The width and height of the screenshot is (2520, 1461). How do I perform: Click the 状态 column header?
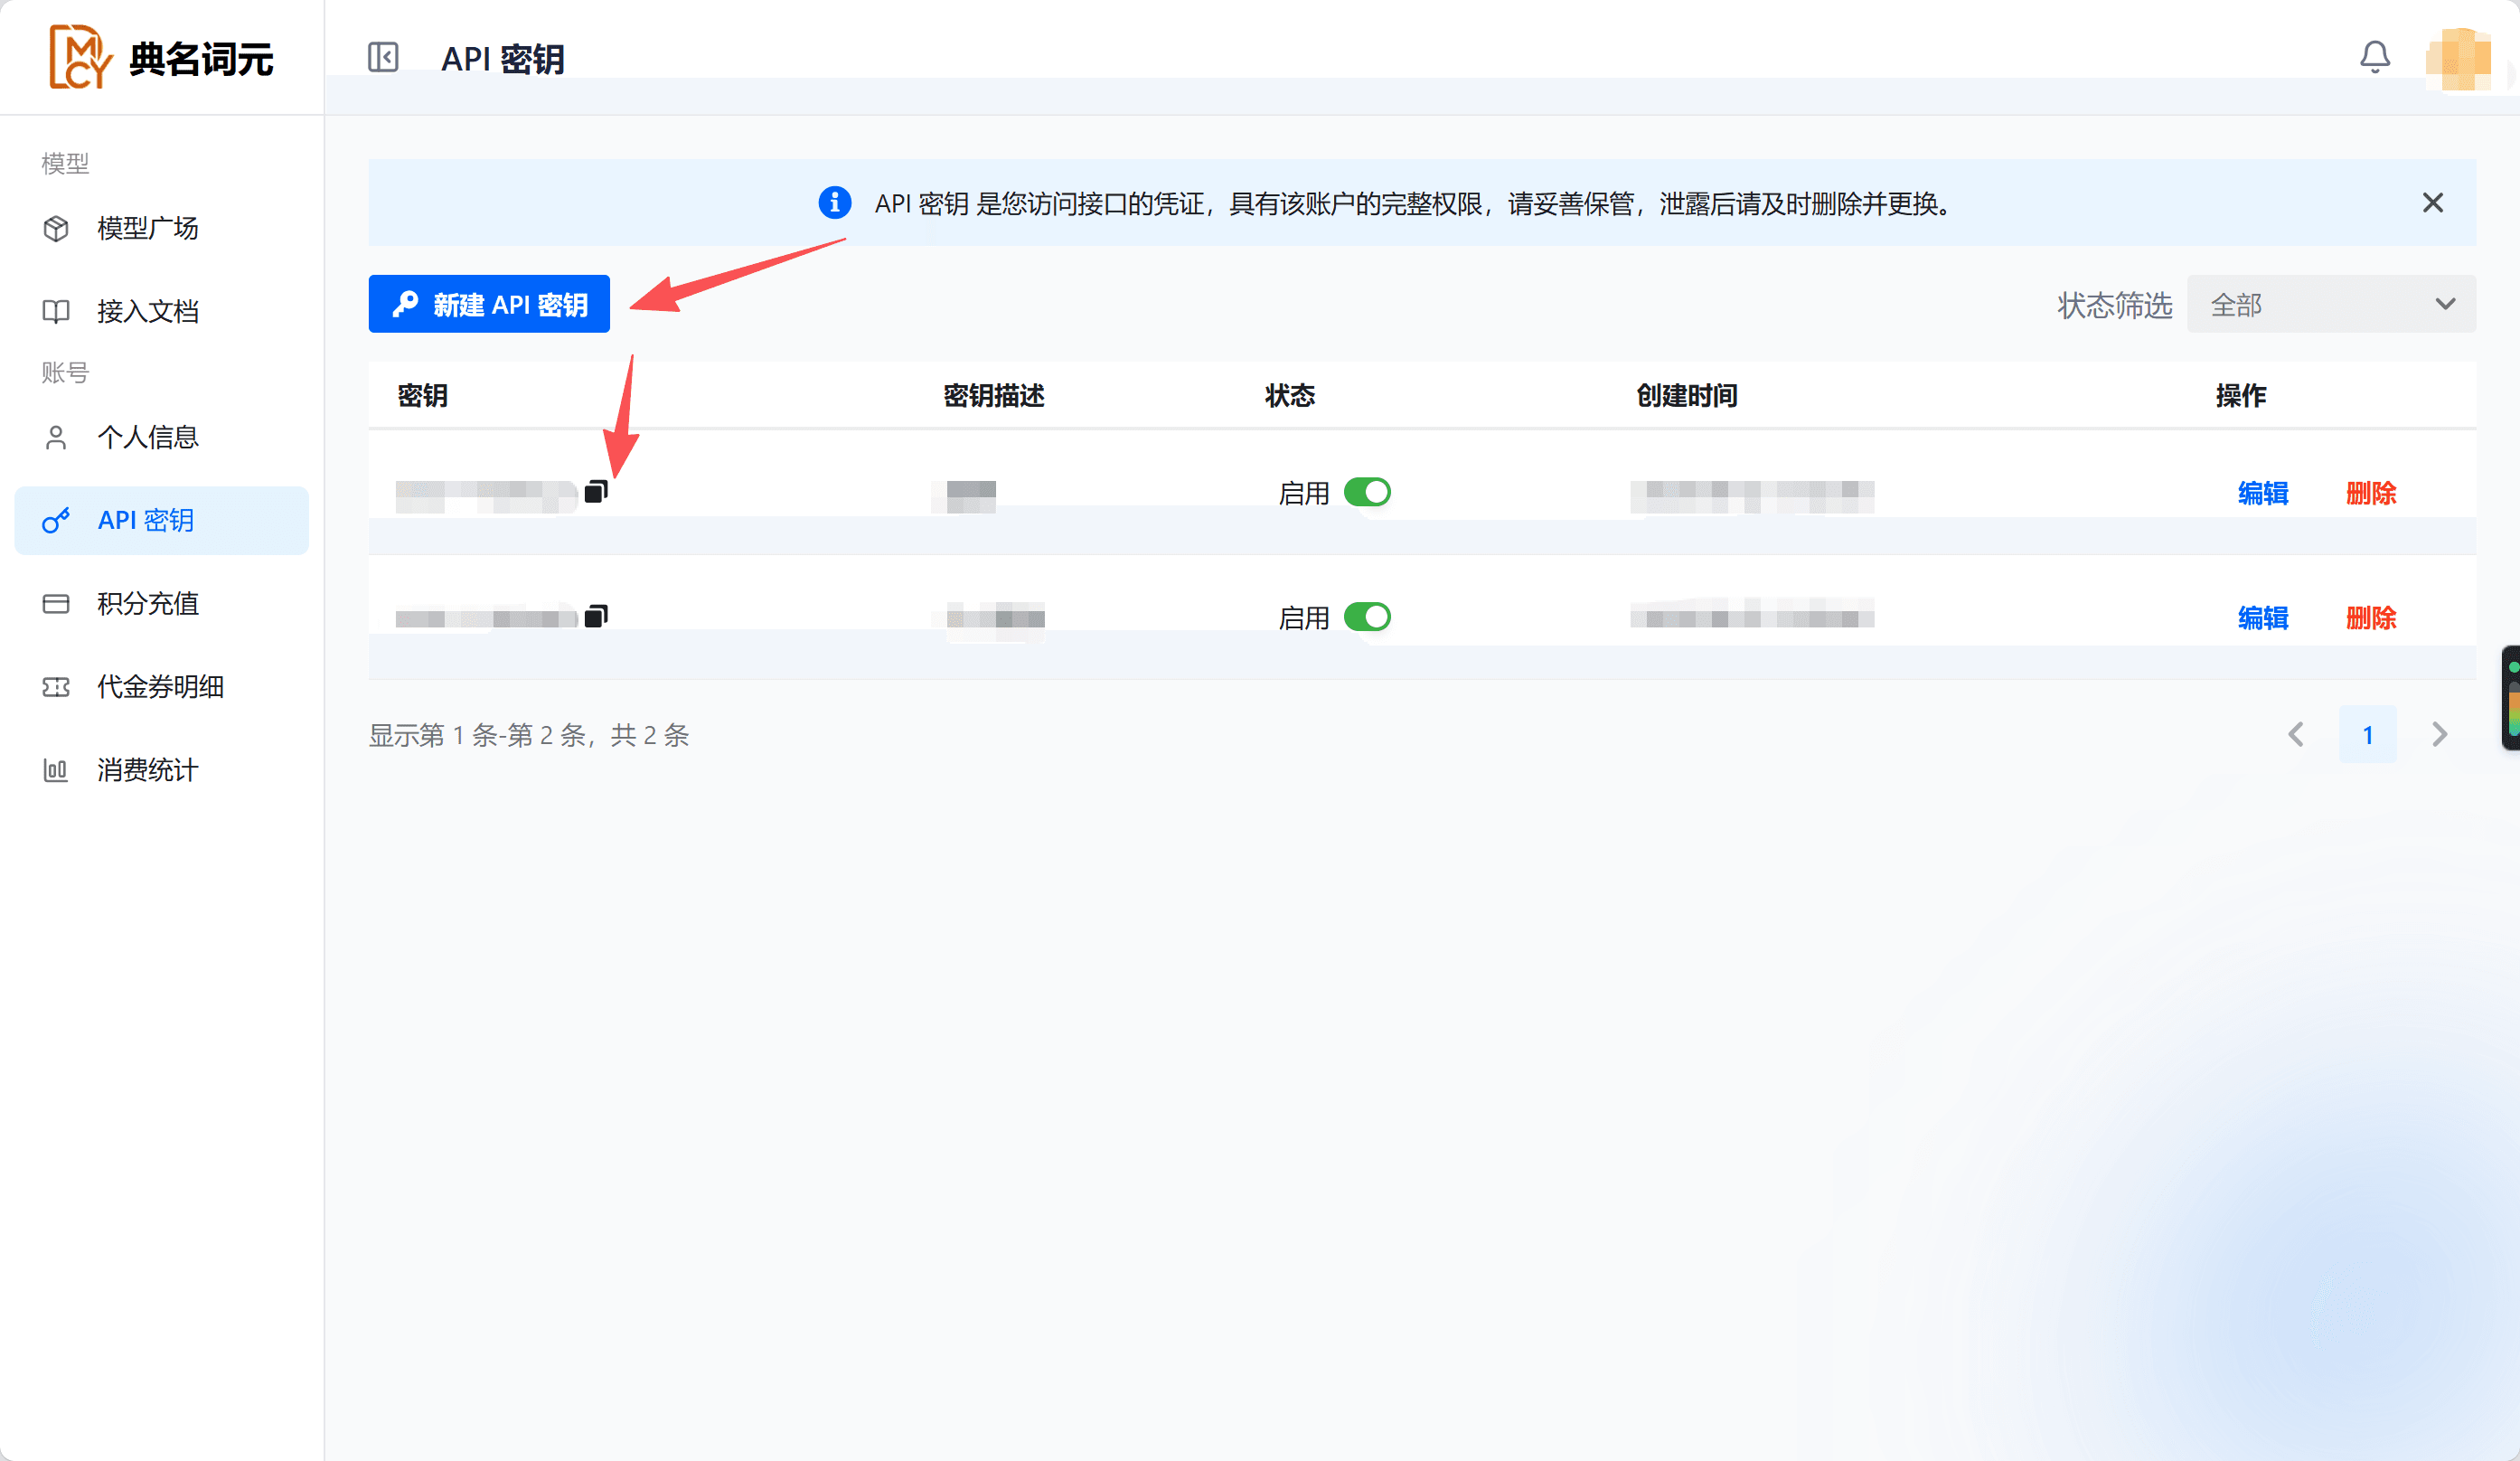click(1290, 395)
